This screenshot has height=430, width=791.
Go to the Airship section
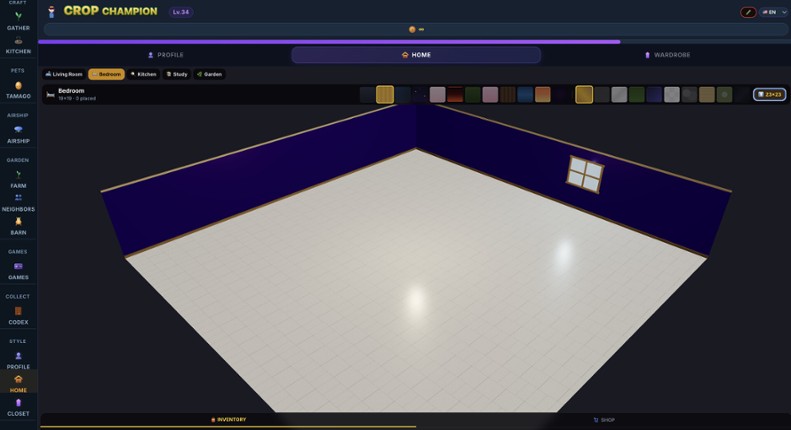coord(18,134)
